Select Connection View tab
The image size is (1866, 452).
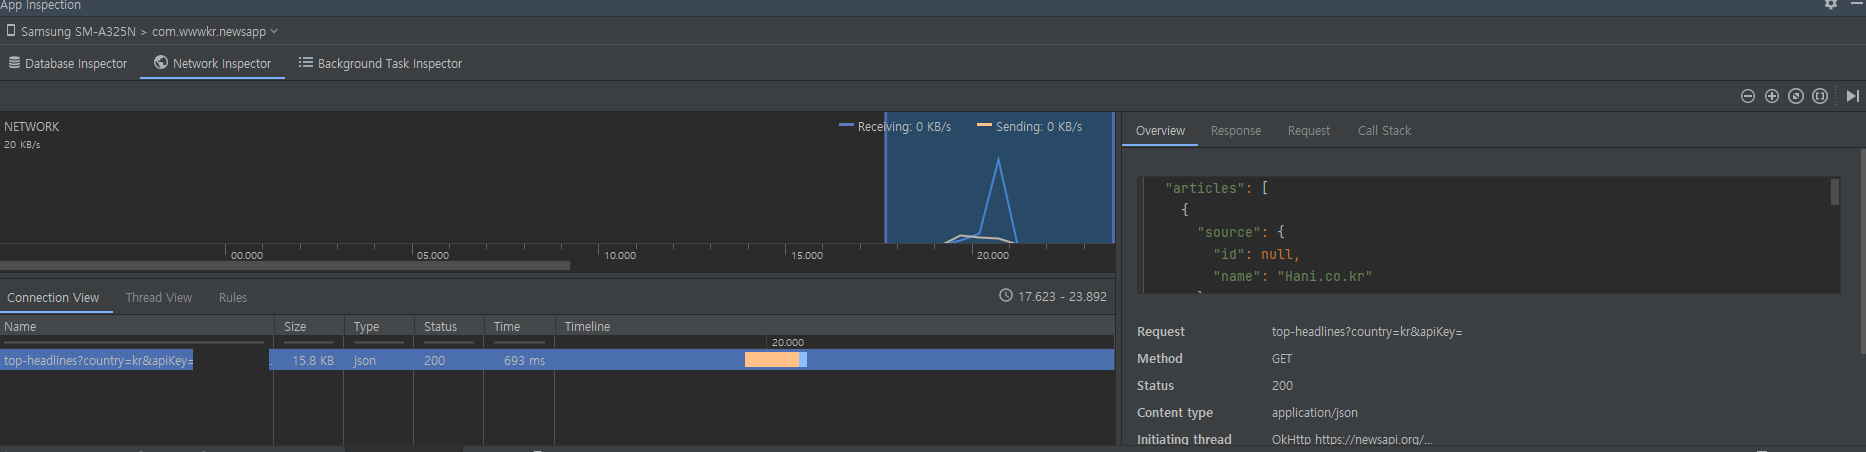[x=53, y=297]
